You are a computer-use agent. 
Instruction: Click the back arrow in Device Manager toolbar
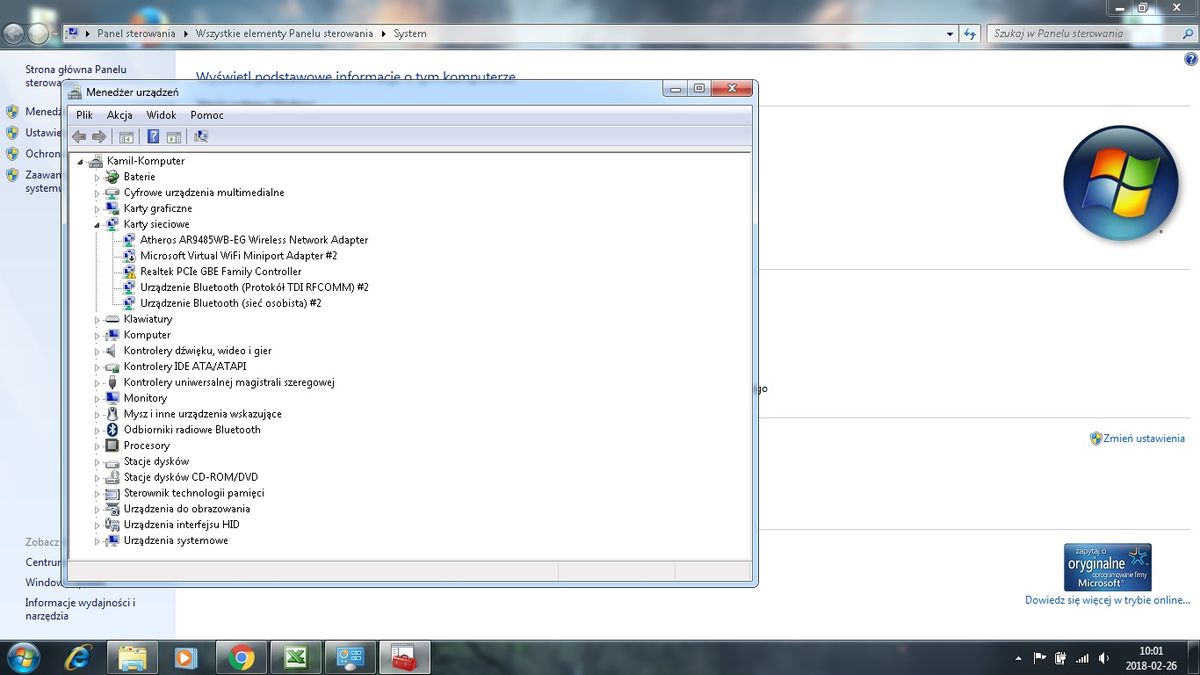[79, 137]
